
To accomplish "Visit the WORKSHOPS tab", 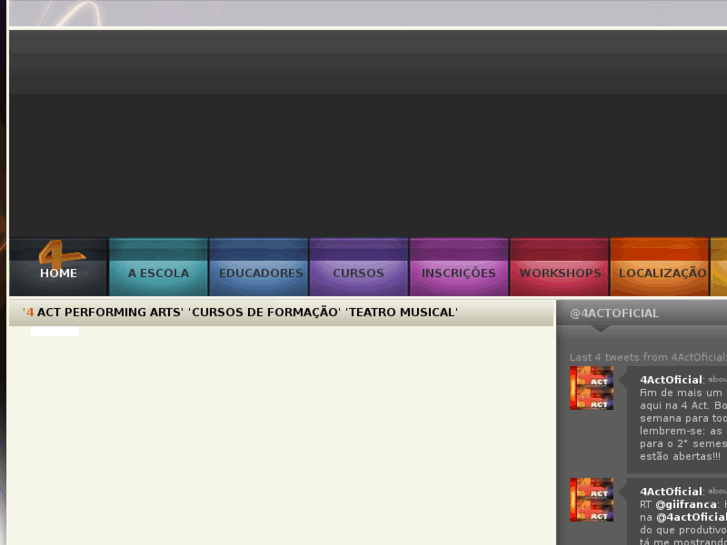I will (559, 267).
